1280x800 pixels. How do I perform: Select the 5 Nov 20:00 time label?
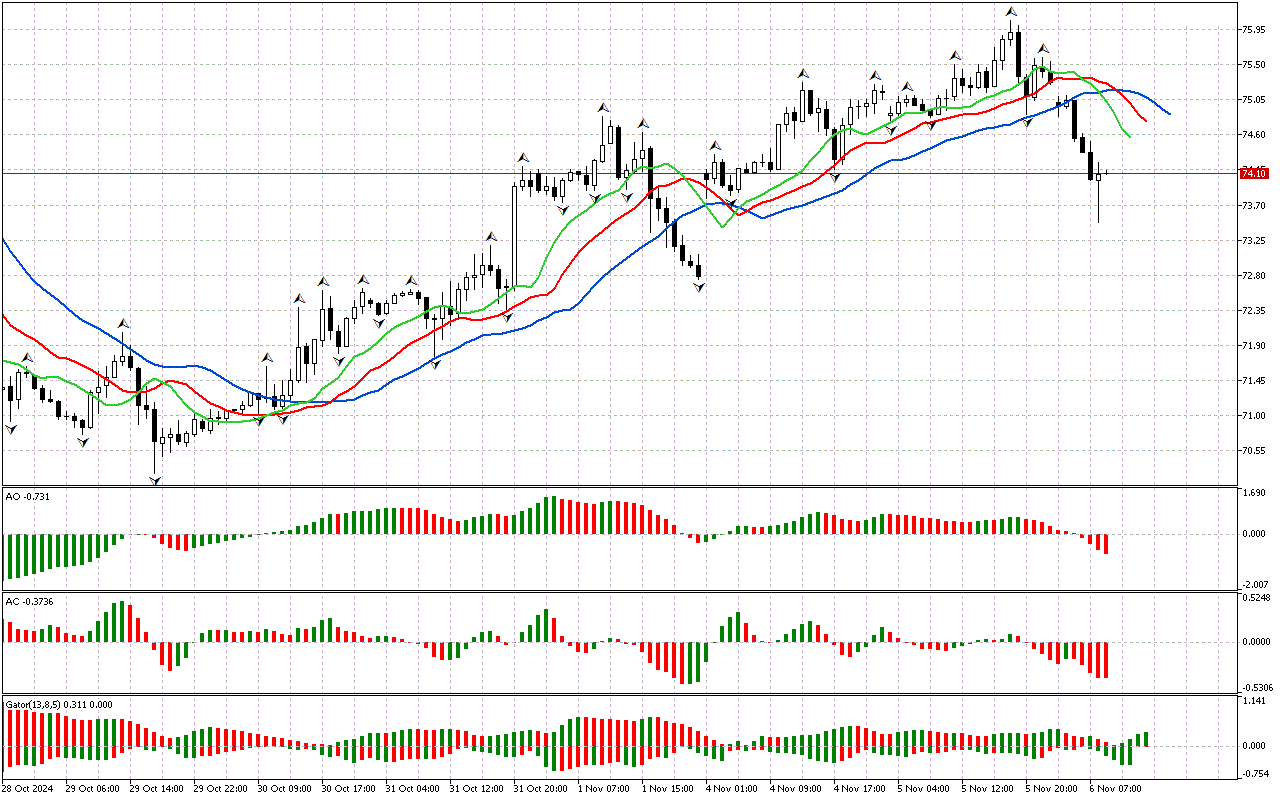coord(1052,788)
